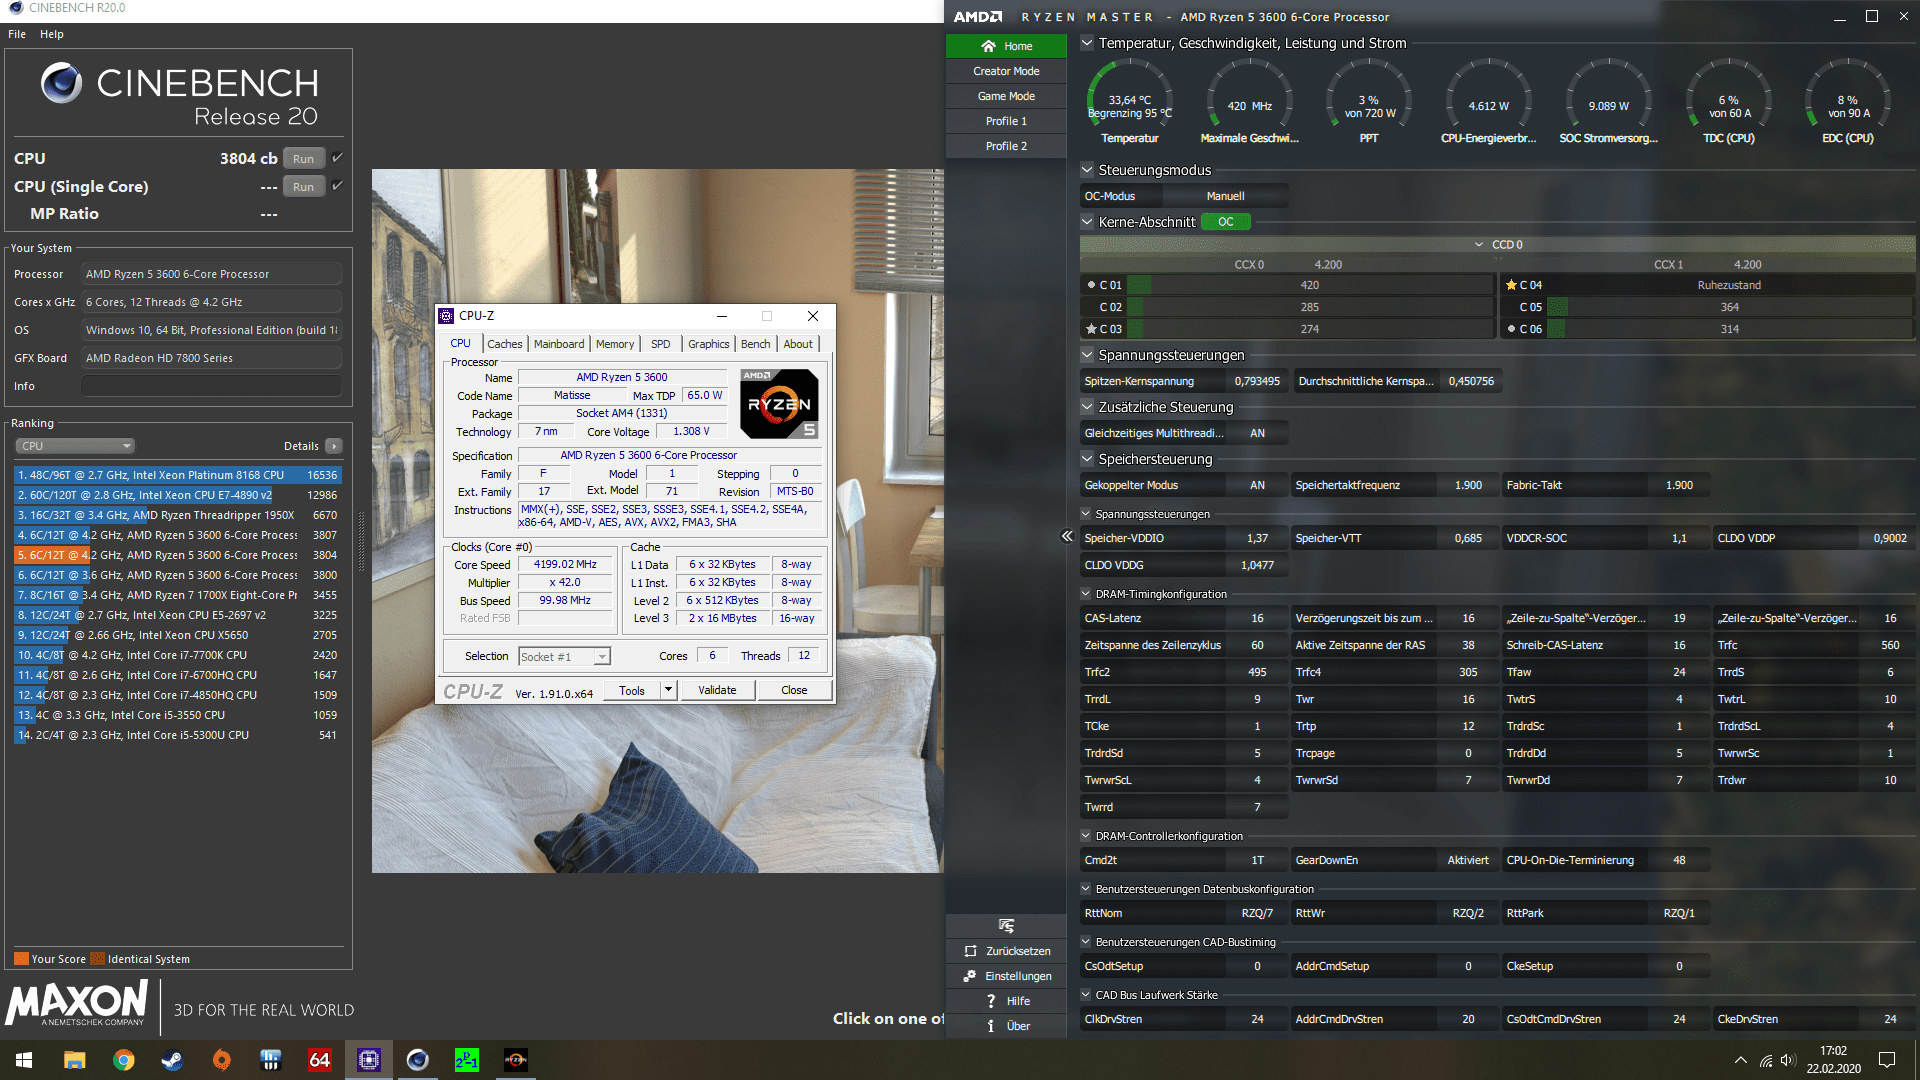This screenshot has height=1080, width=1920.
Task: Collapse the Speichersteuerung section
Action: pyautogui.click(x=1087, y=459)
